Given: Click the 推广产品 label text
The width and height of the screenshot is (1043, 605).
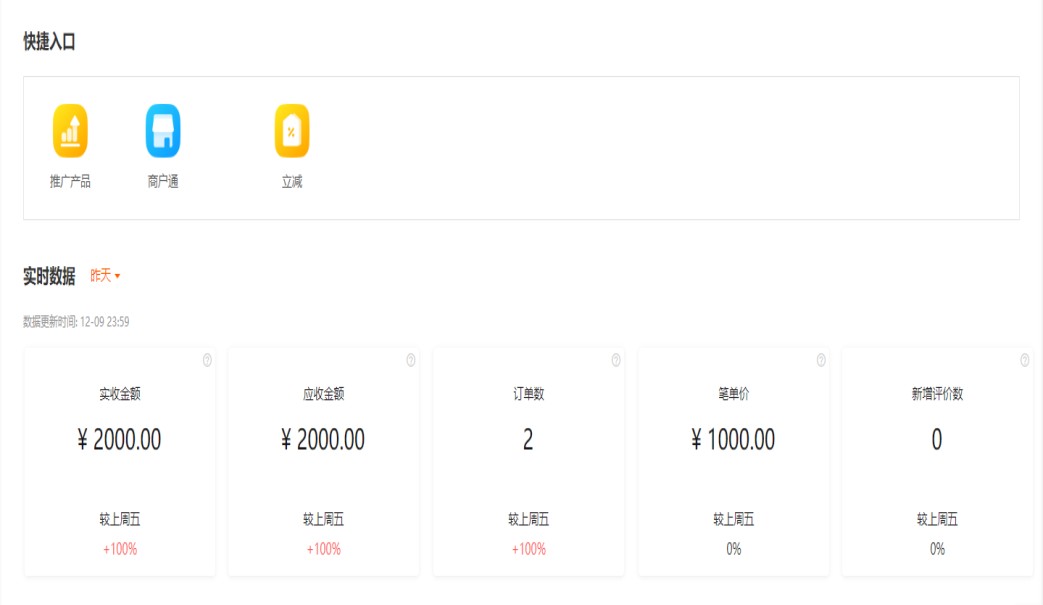Looking at the screenshot, I should [70, 182].
